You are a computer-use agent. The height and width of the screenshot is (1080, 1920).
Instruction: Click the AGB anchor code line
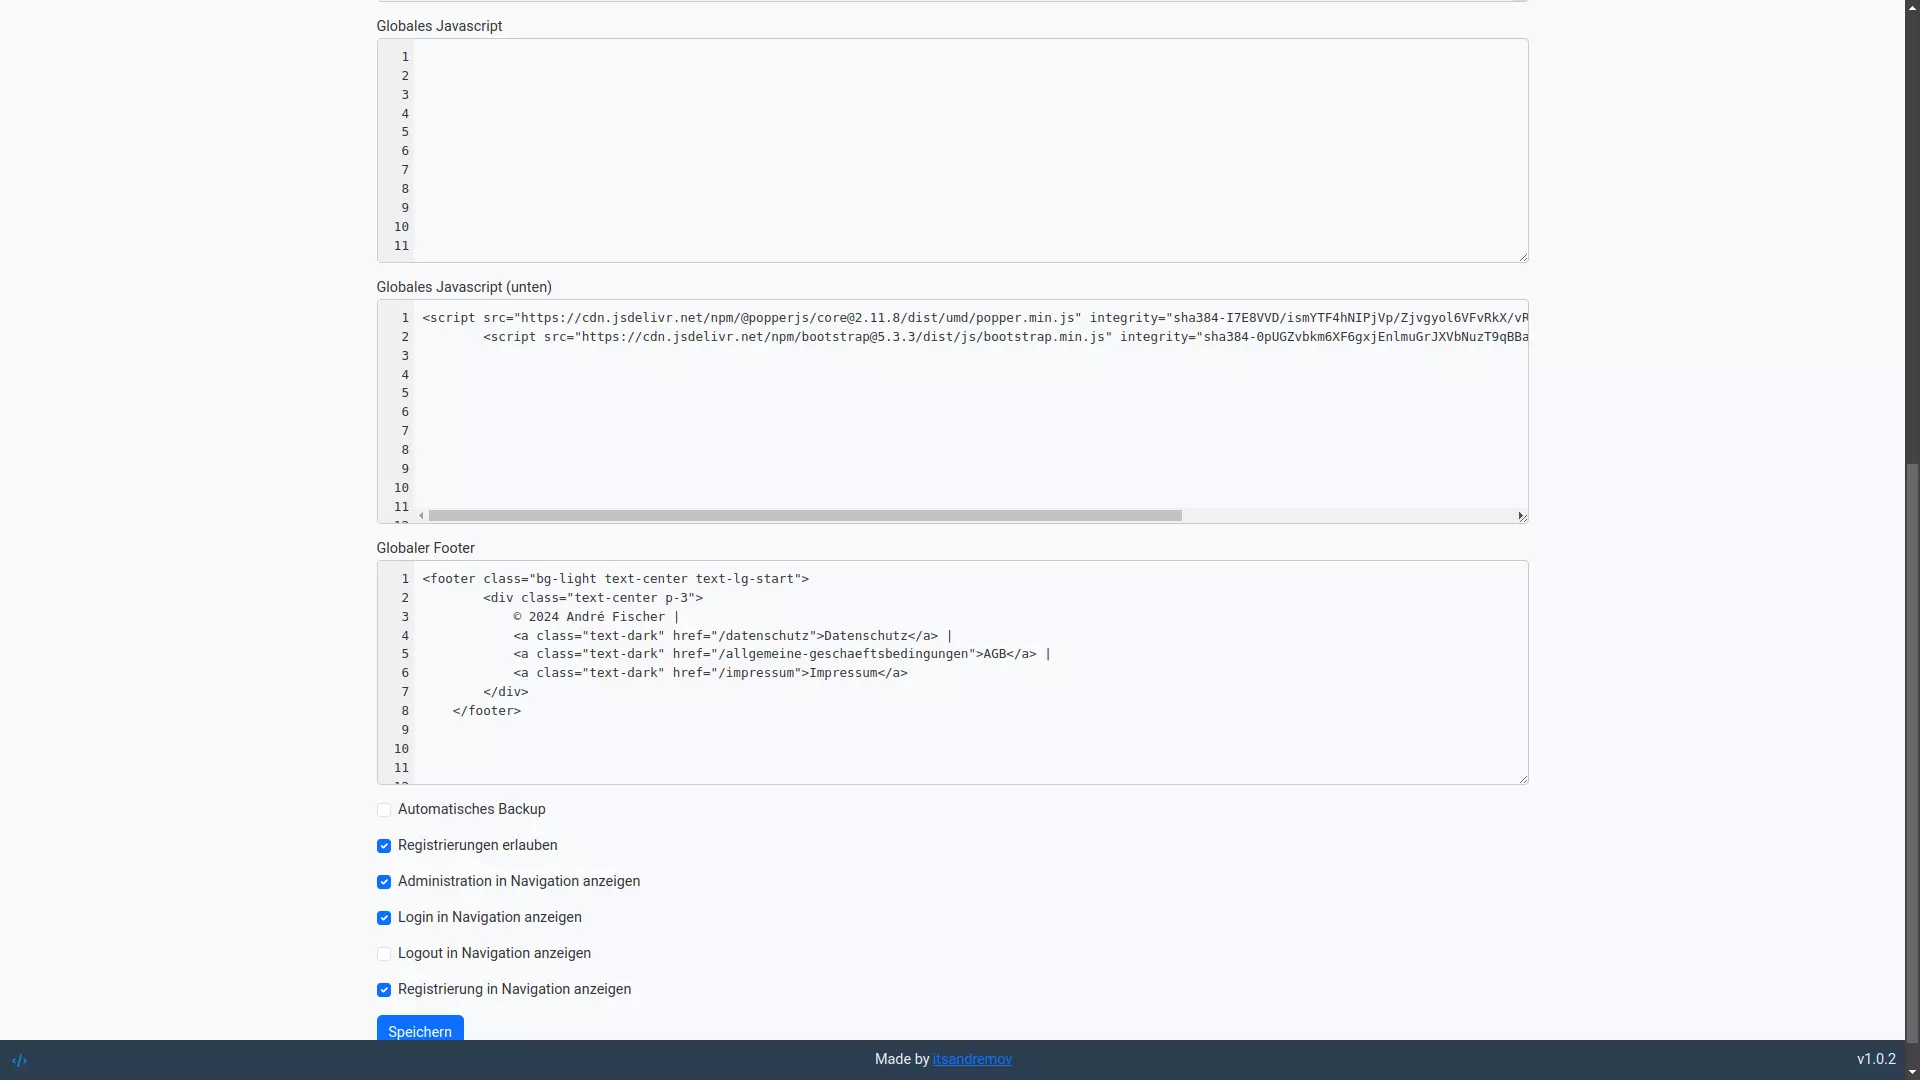click(x=782, y=654)
